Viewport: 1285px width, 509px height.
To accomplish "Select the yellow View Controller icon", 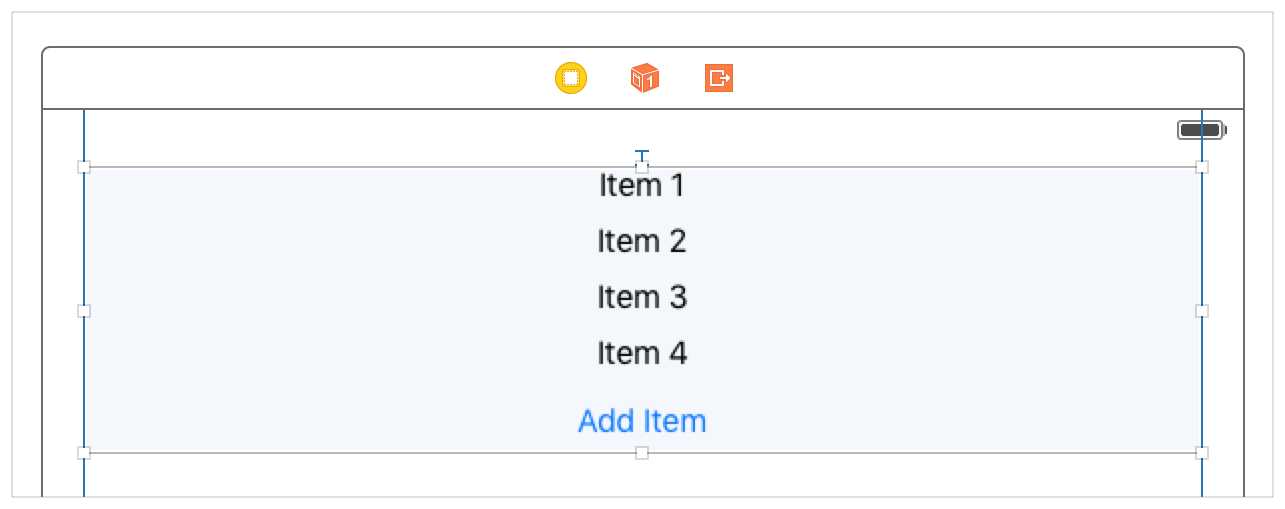I will [x=571, y=78].
